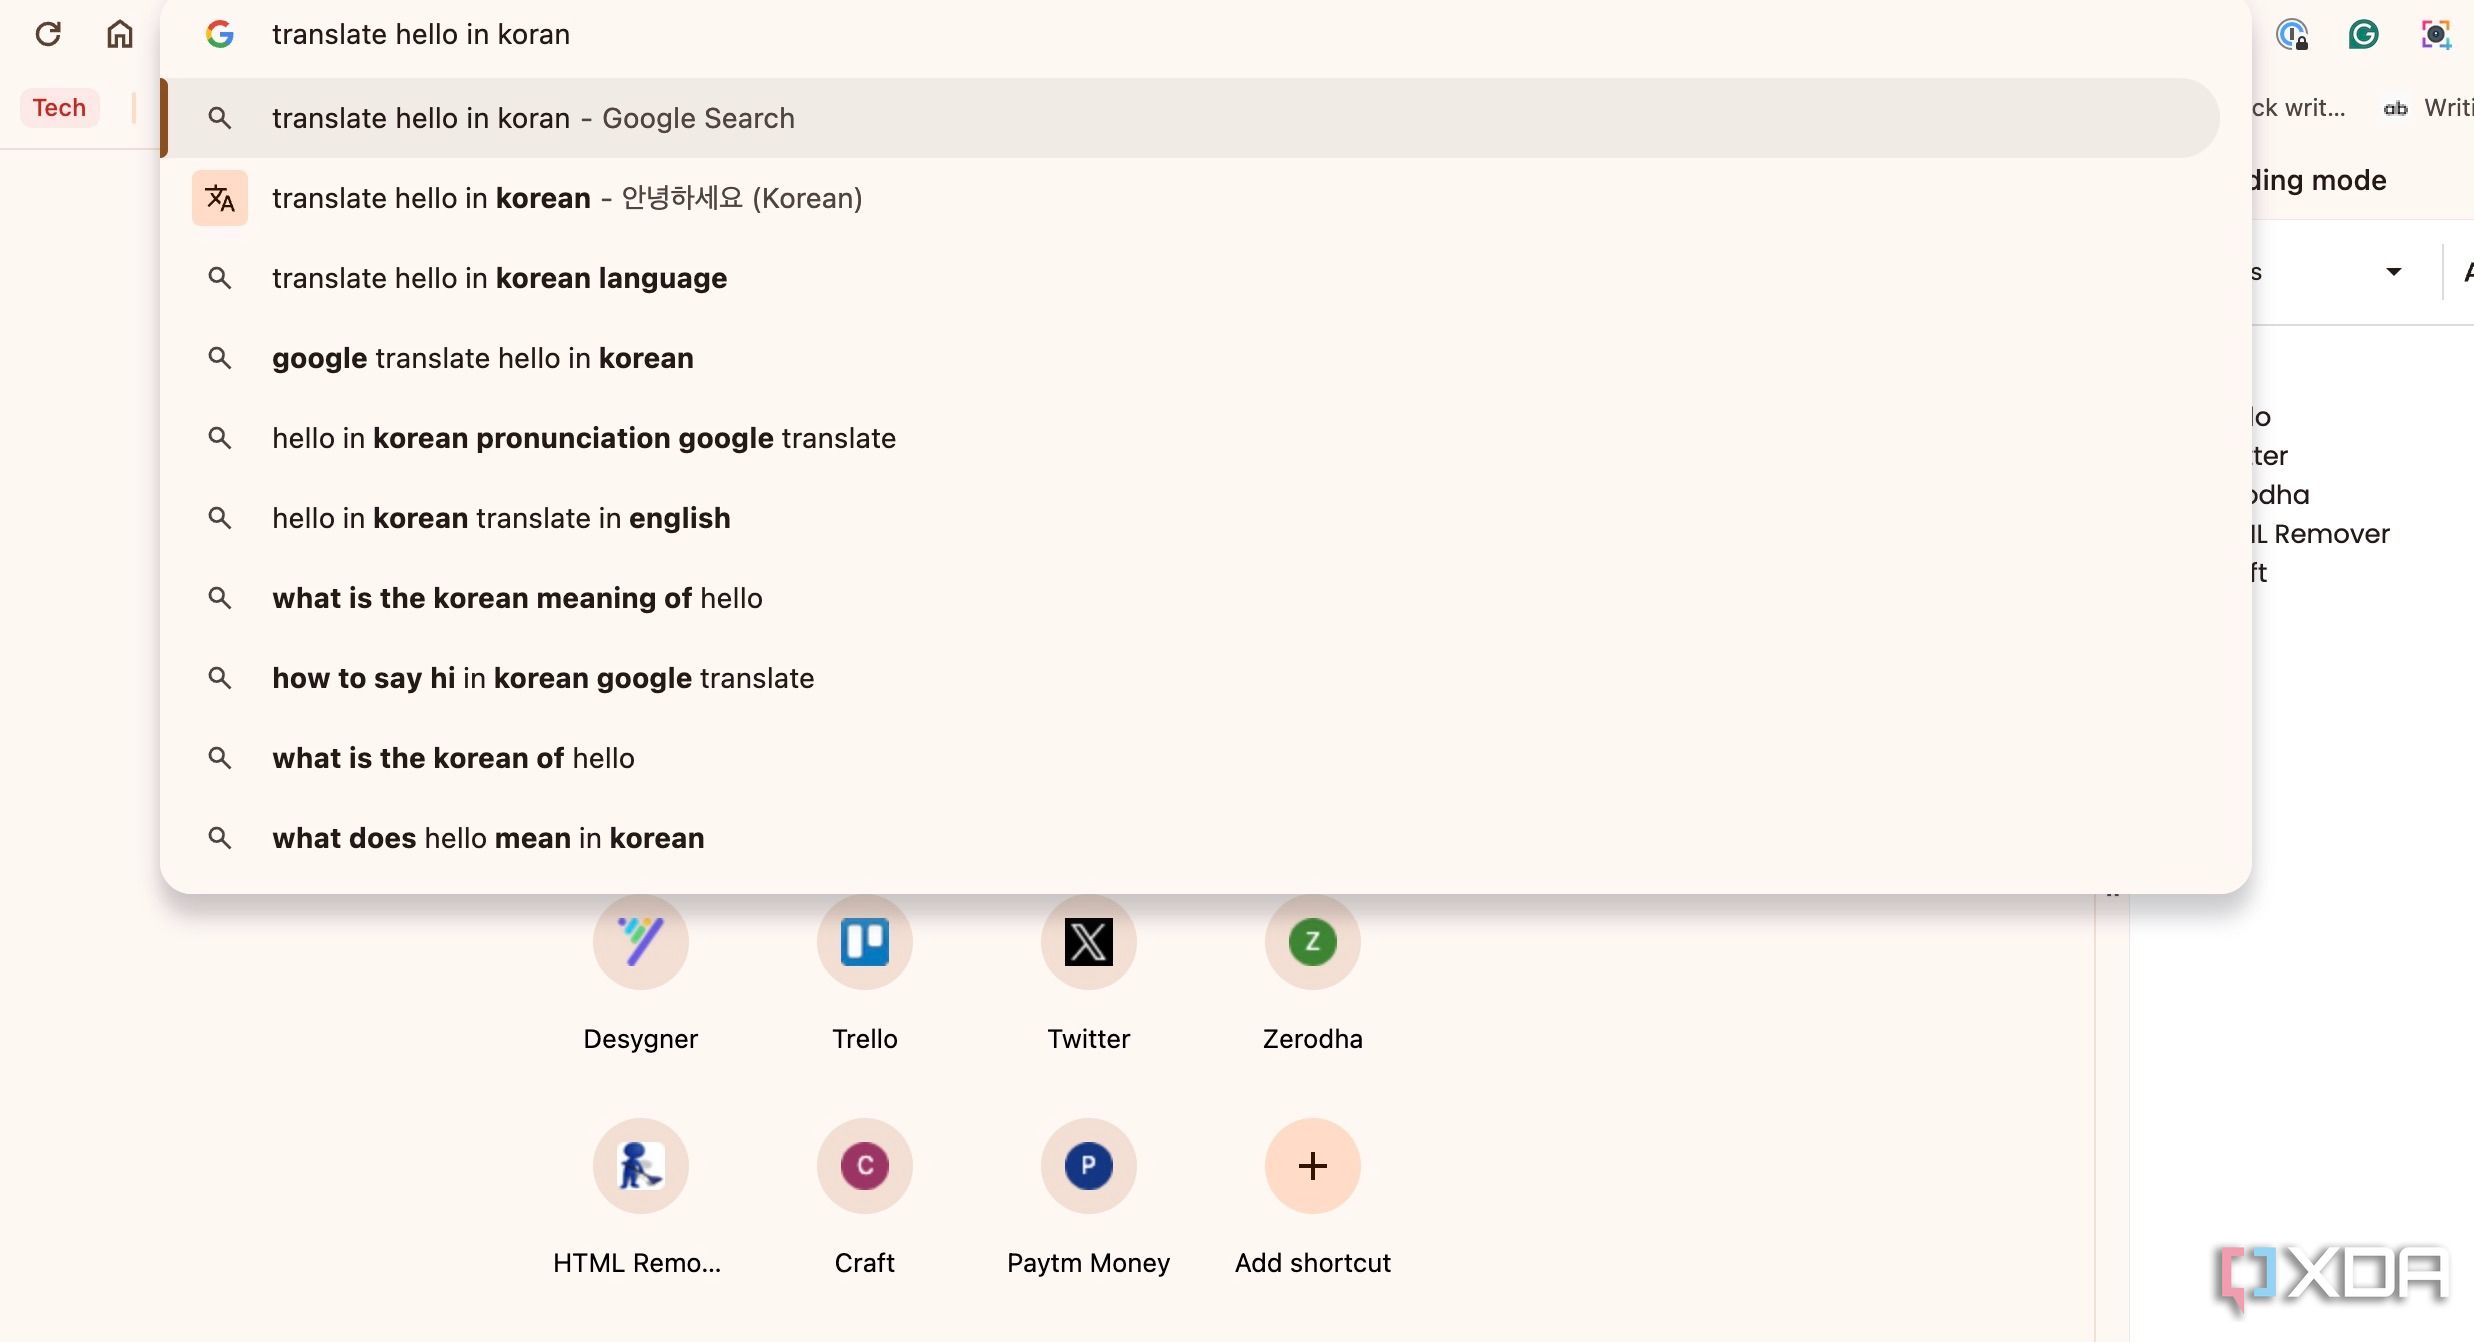Viewport: 2474px width, 1342px height.
Task: Click the Google translate suggestion icon
Action: coord(220,197)
